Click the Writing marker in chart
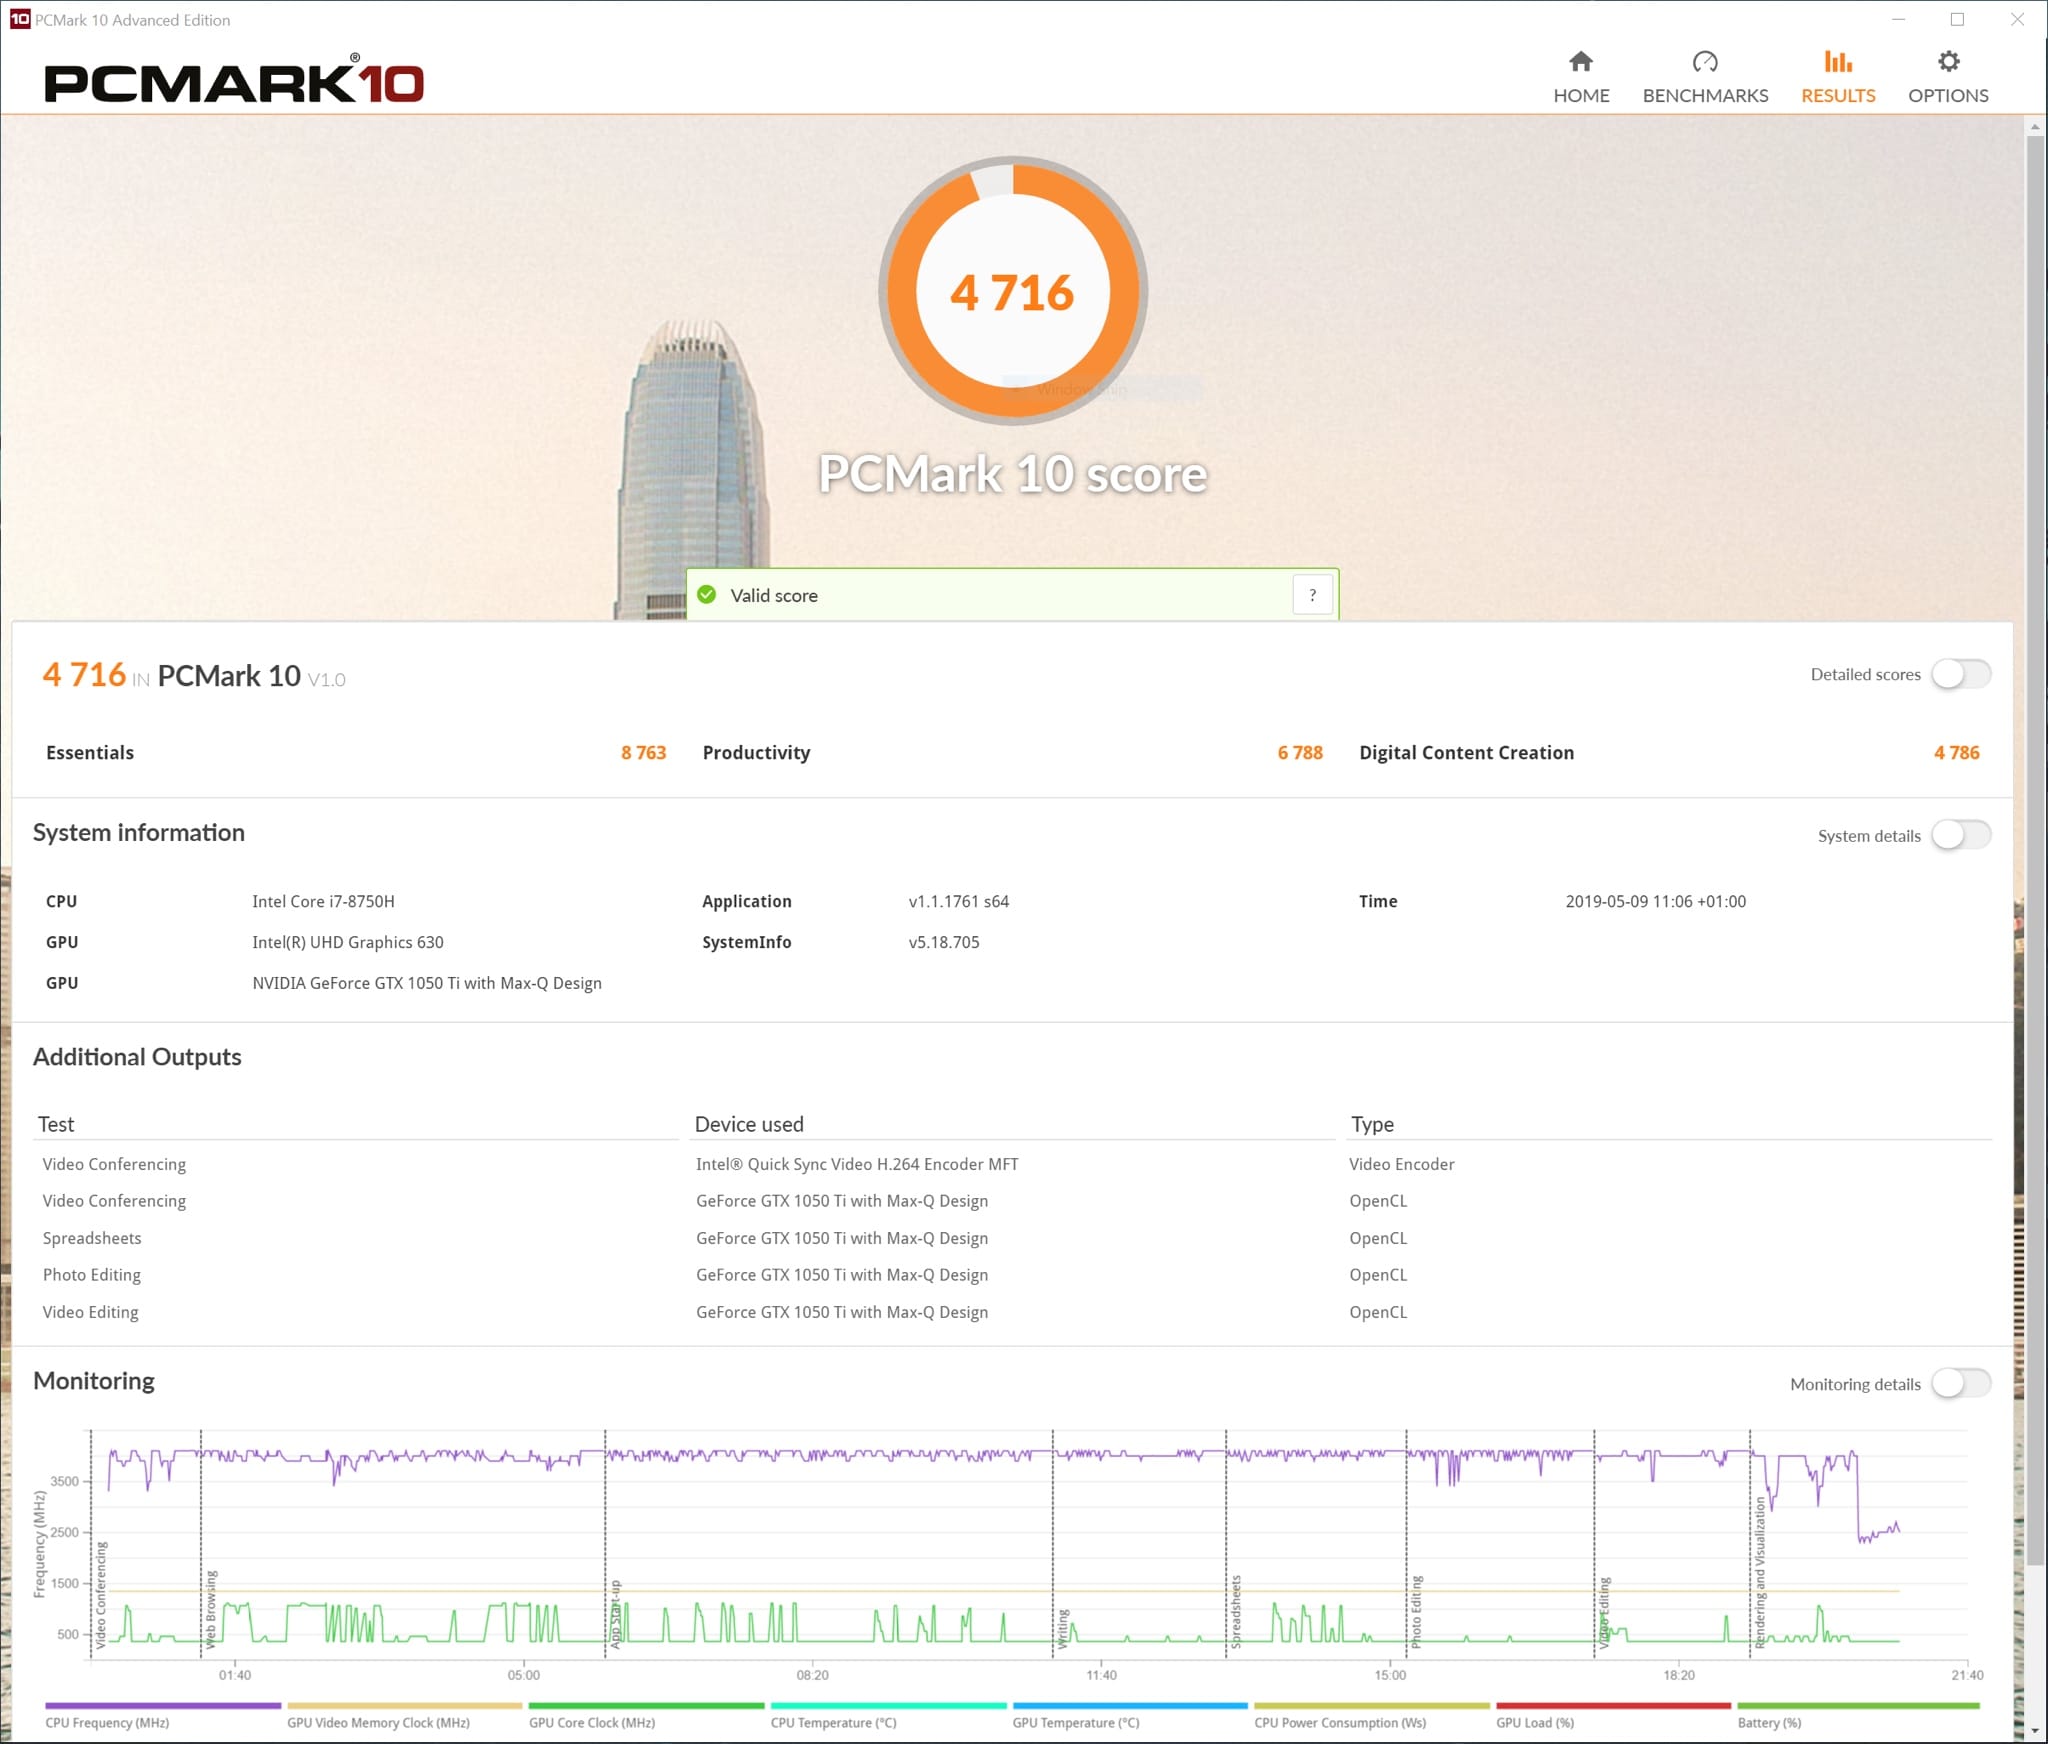 1063,1628
